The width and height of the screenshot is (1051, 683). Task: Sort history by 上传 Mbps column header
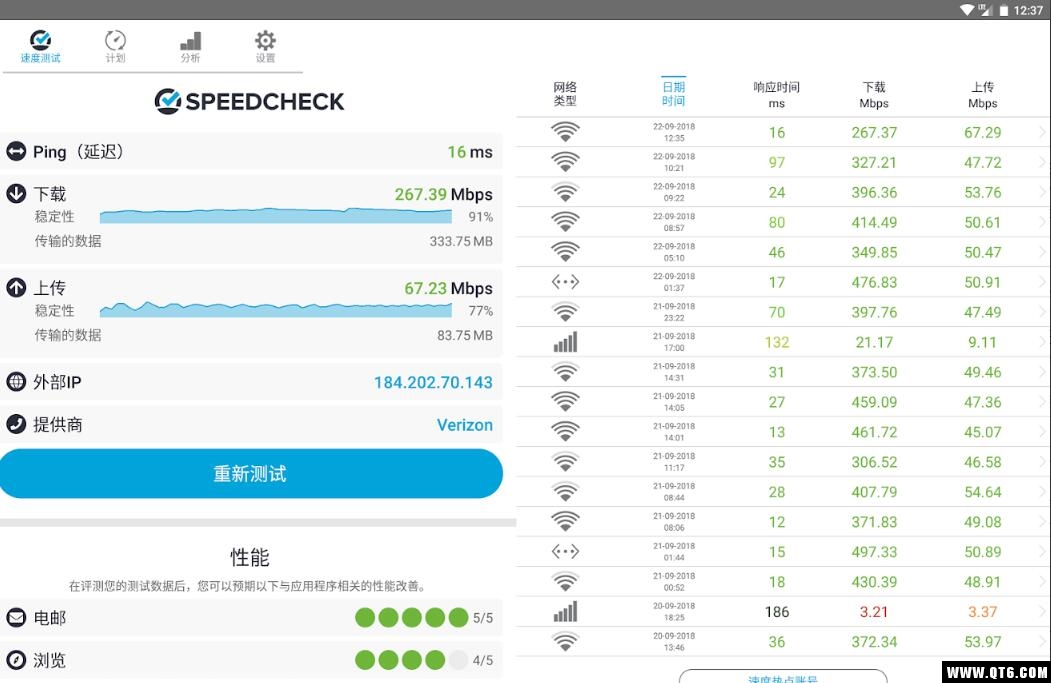[x=983, y=95]
